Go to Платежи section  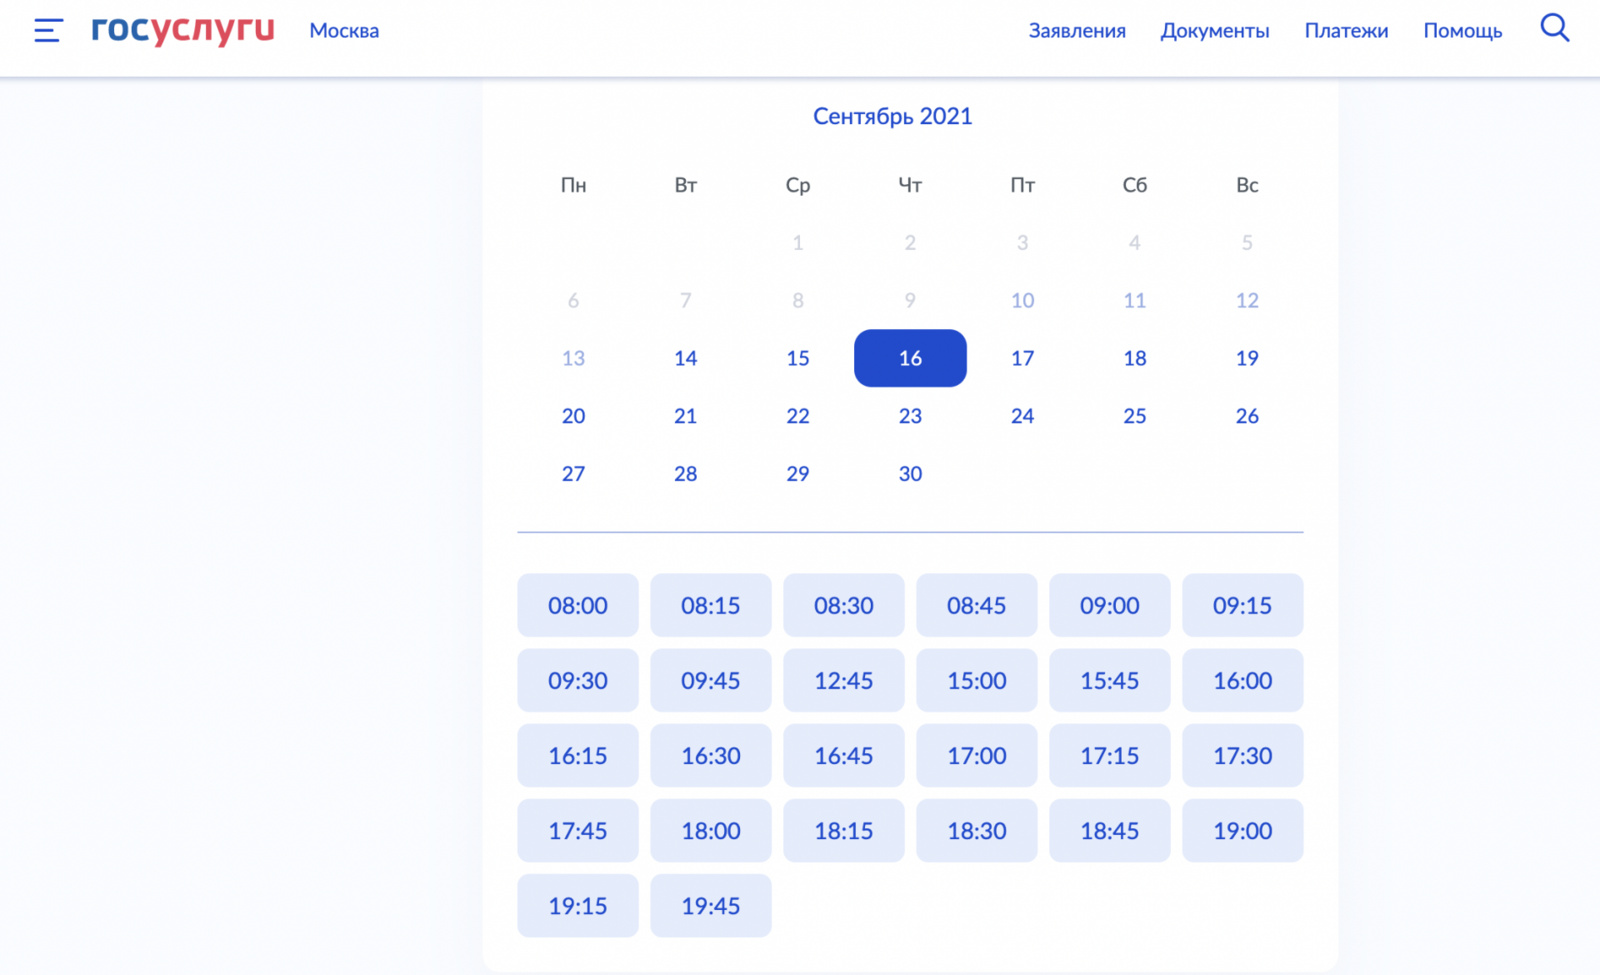pos(1346,31)
